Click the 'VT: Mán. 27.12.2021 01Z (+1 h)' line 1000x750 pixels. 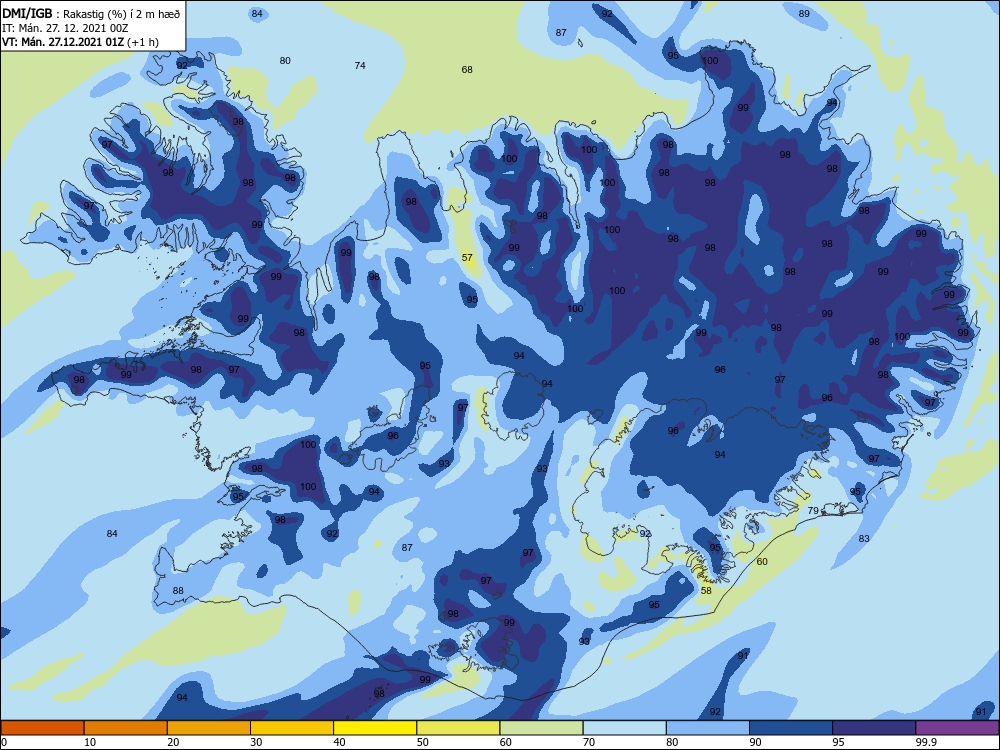pyautogui.click(x=80, y=42)
